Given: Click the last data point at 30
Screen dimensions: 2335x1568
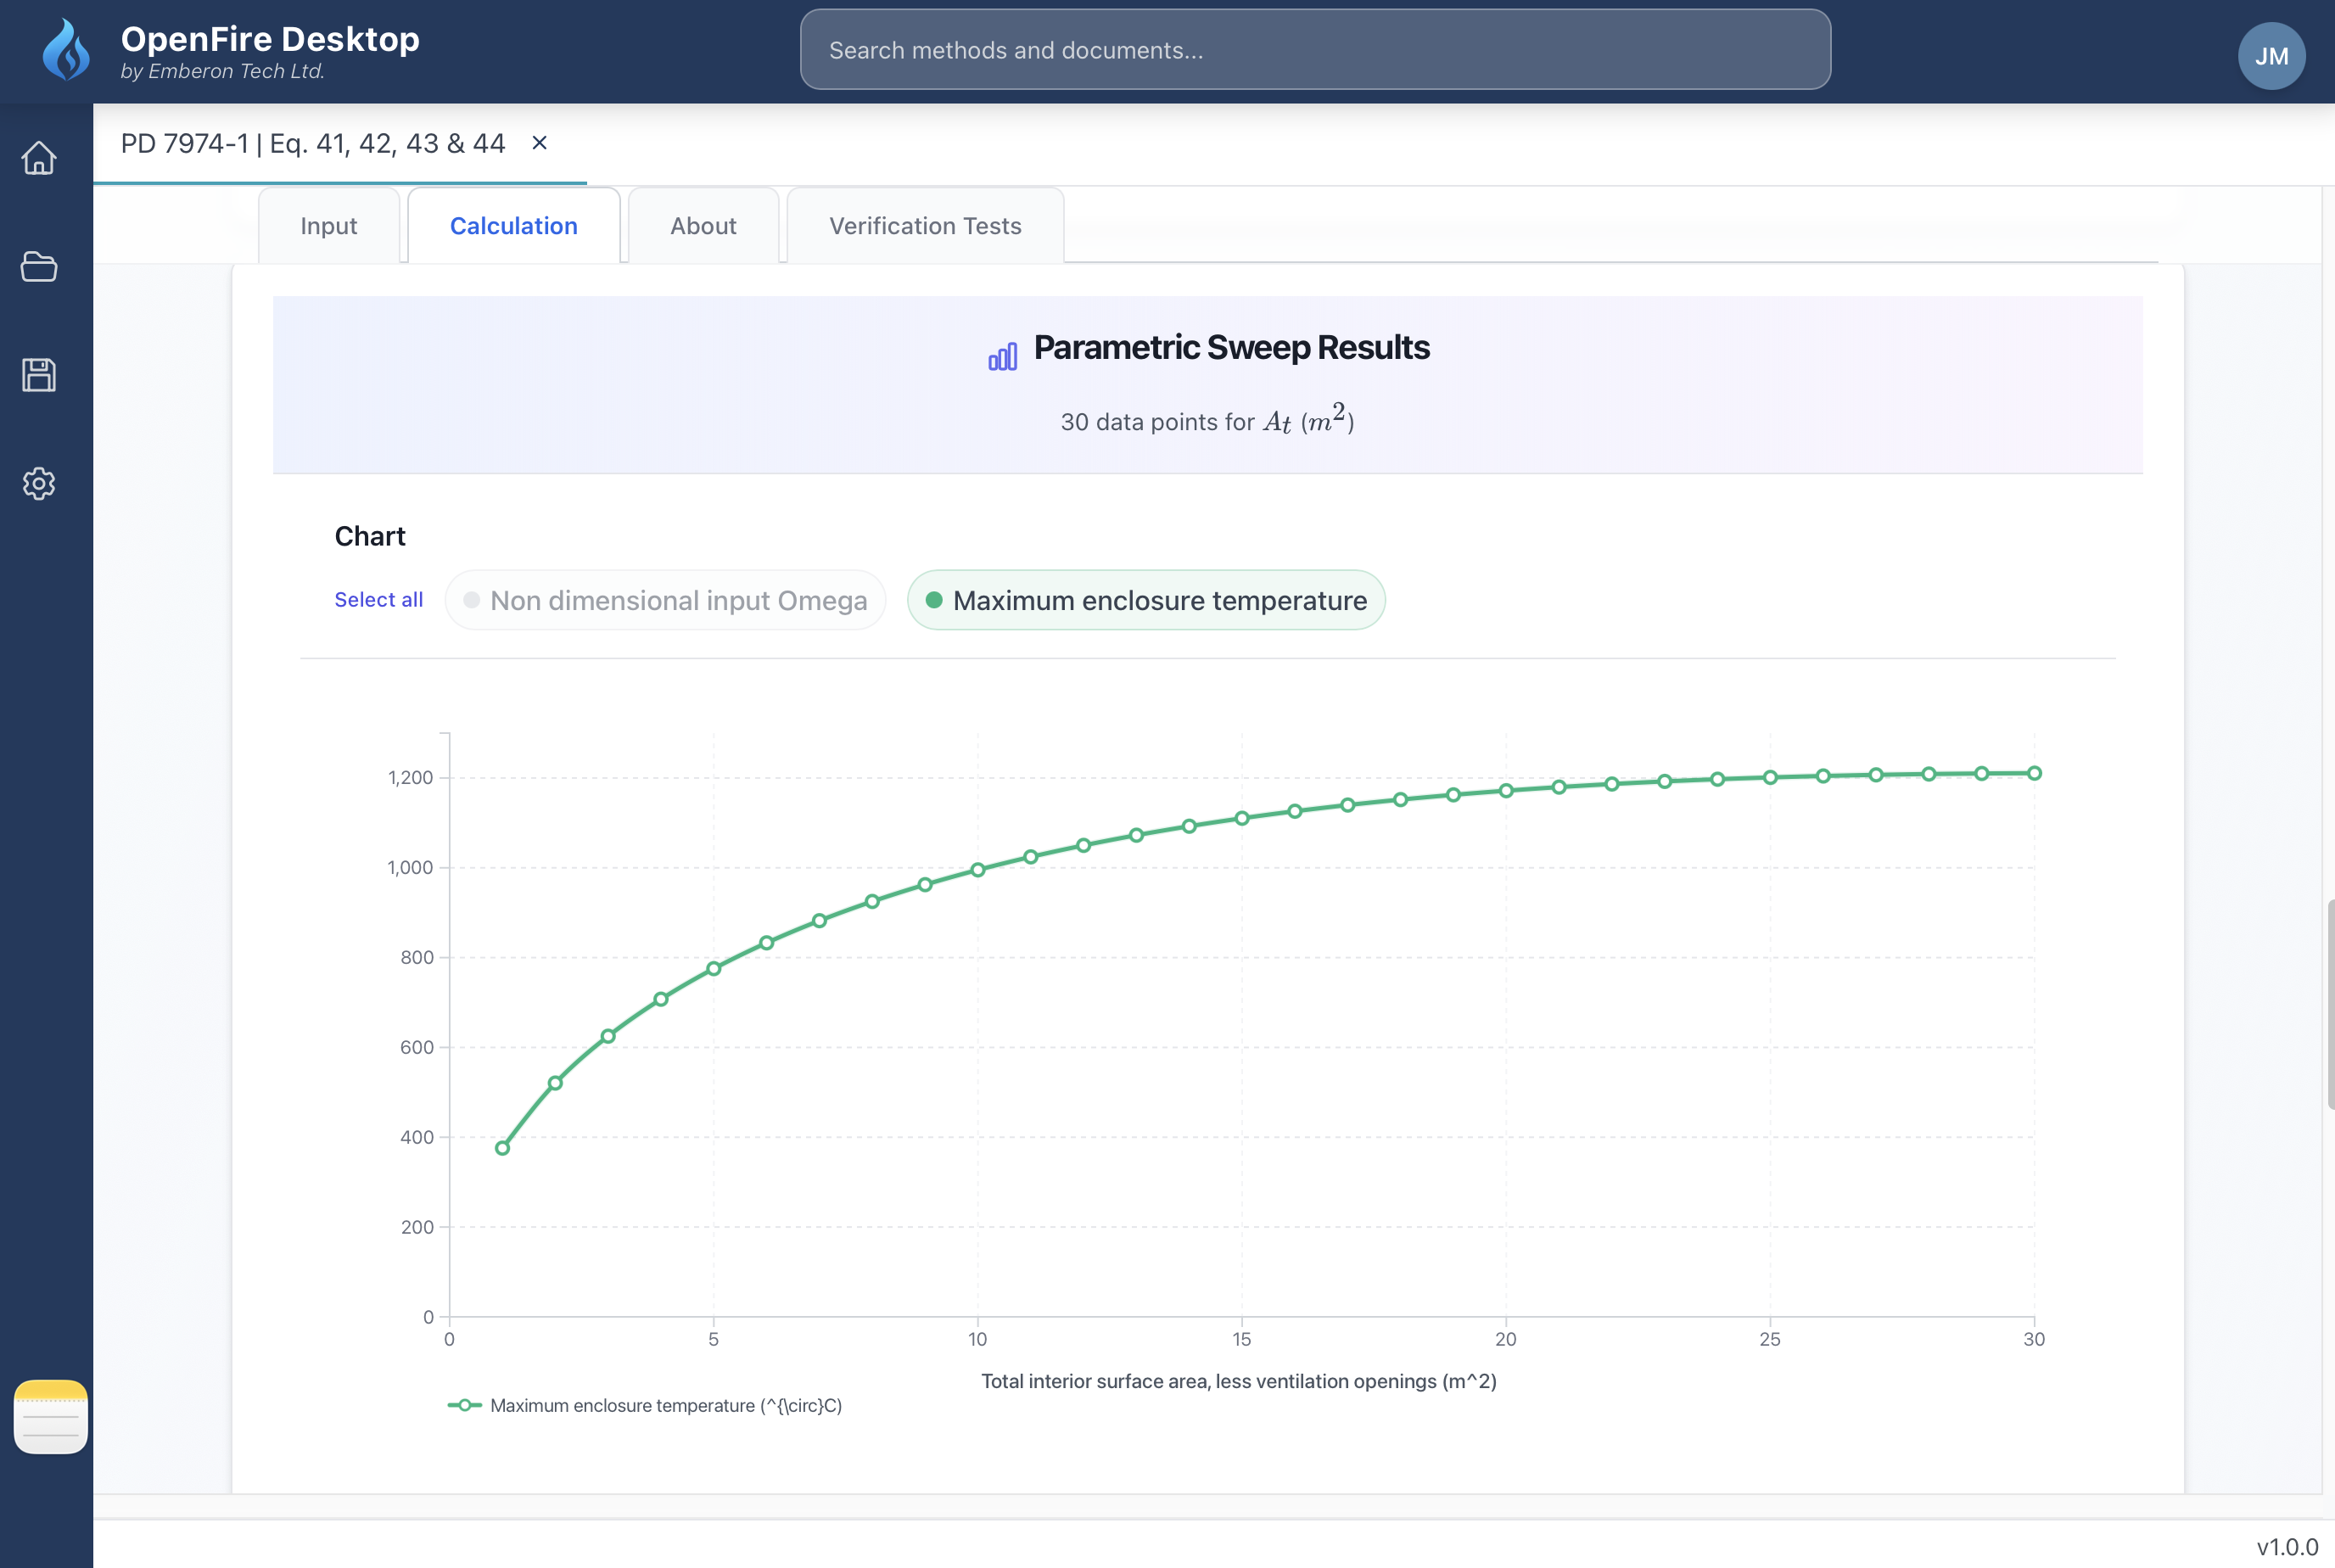Looking at the screenshot, I should pyautogui.click(x=2033, y=773).
